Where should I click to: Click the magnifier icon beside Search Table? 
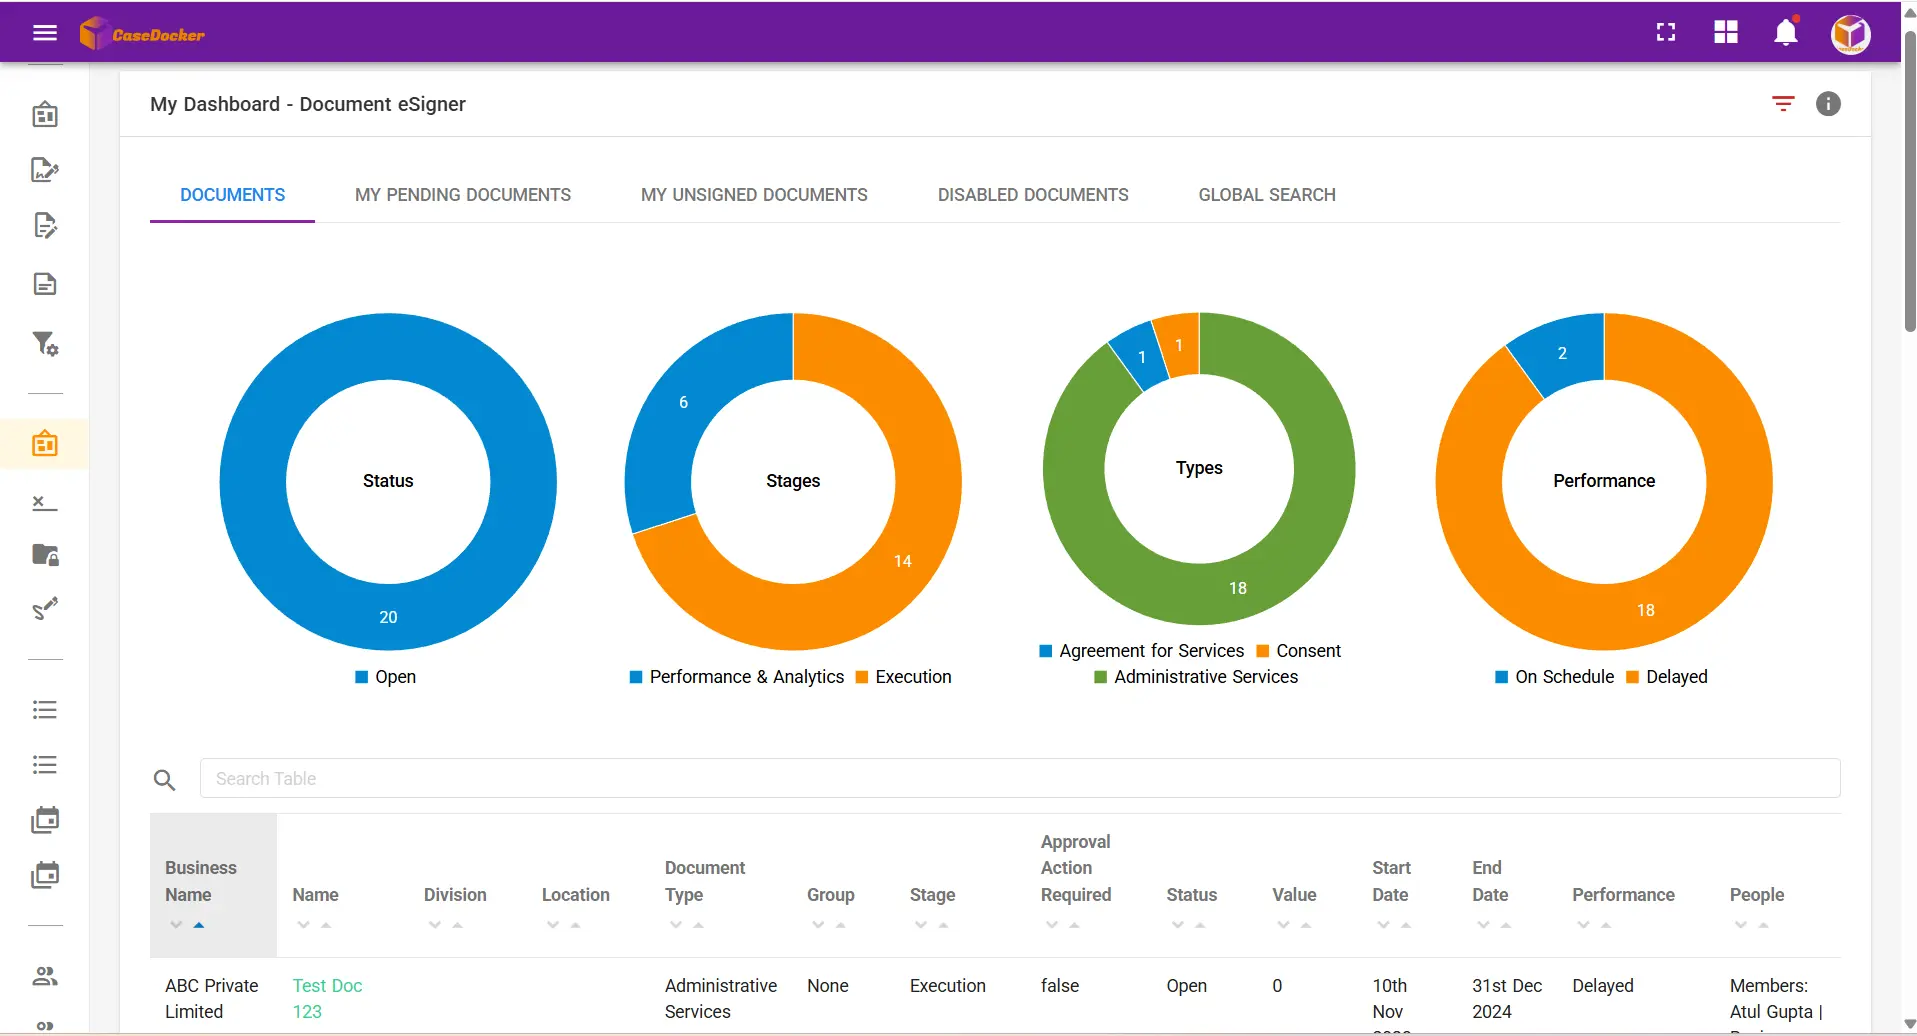(164, 779)
